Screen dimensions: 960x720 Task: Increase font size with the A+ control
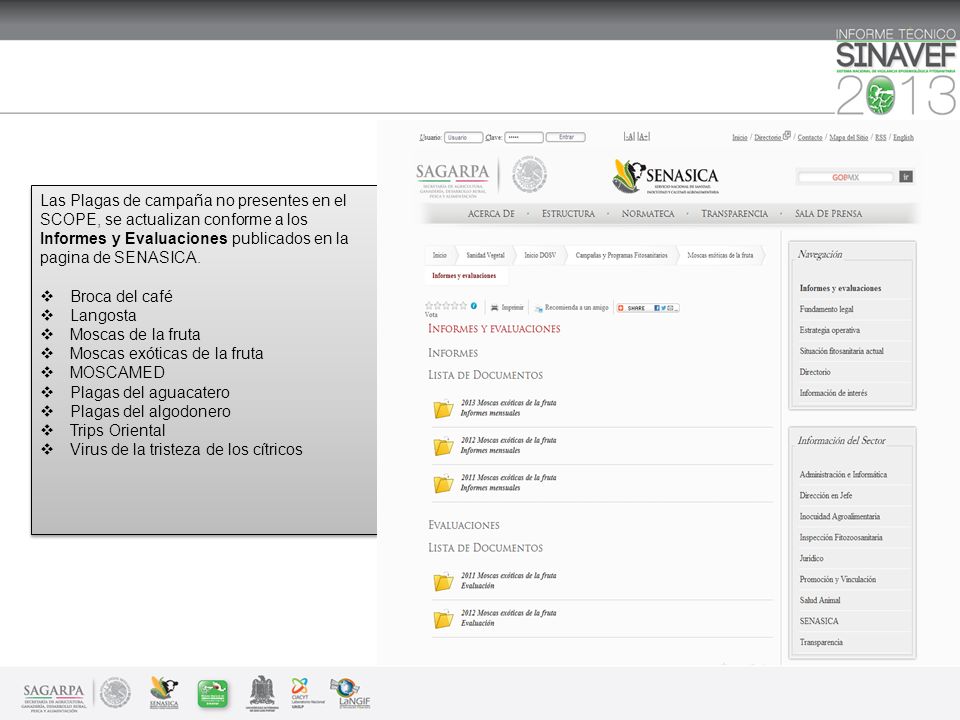643,137
